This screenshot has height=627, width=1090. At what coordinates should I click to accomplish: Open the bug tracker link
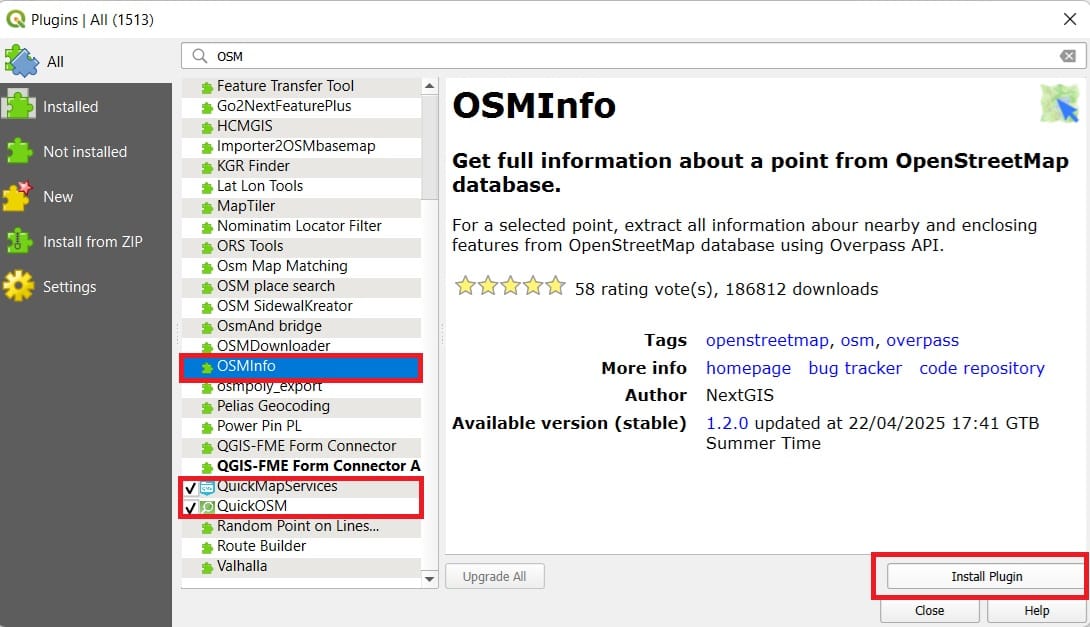click(x=855, y=368)
